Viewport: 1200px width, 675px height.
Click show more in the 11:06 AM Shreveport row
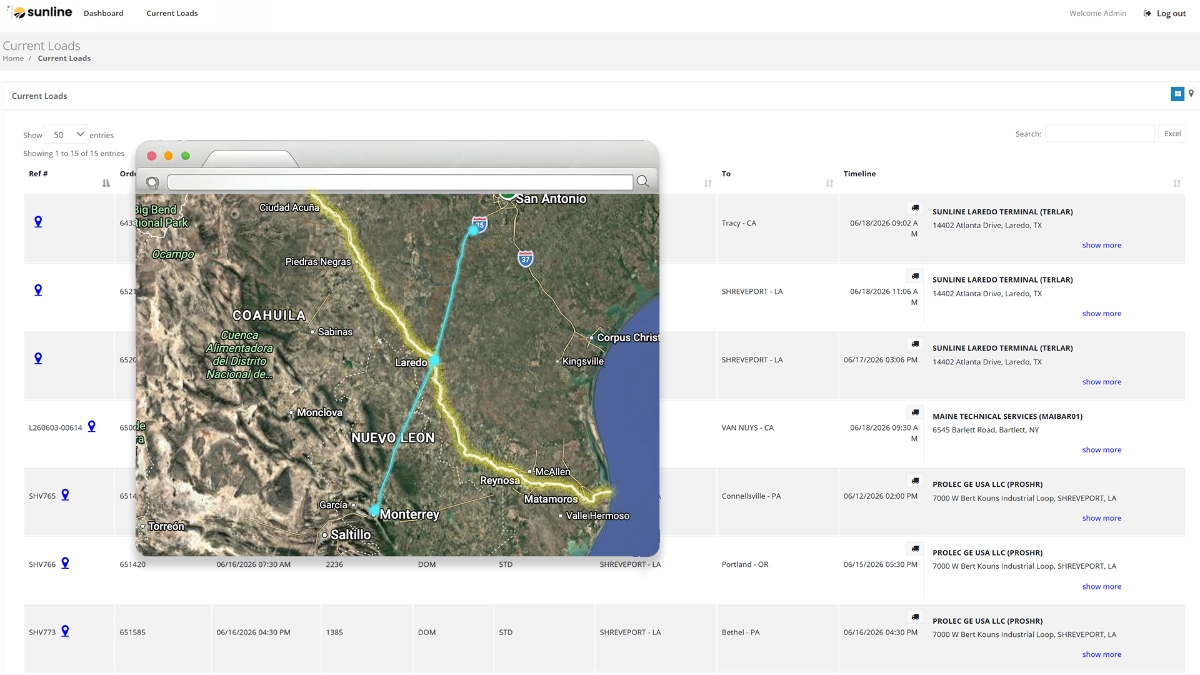(1101, 313)
